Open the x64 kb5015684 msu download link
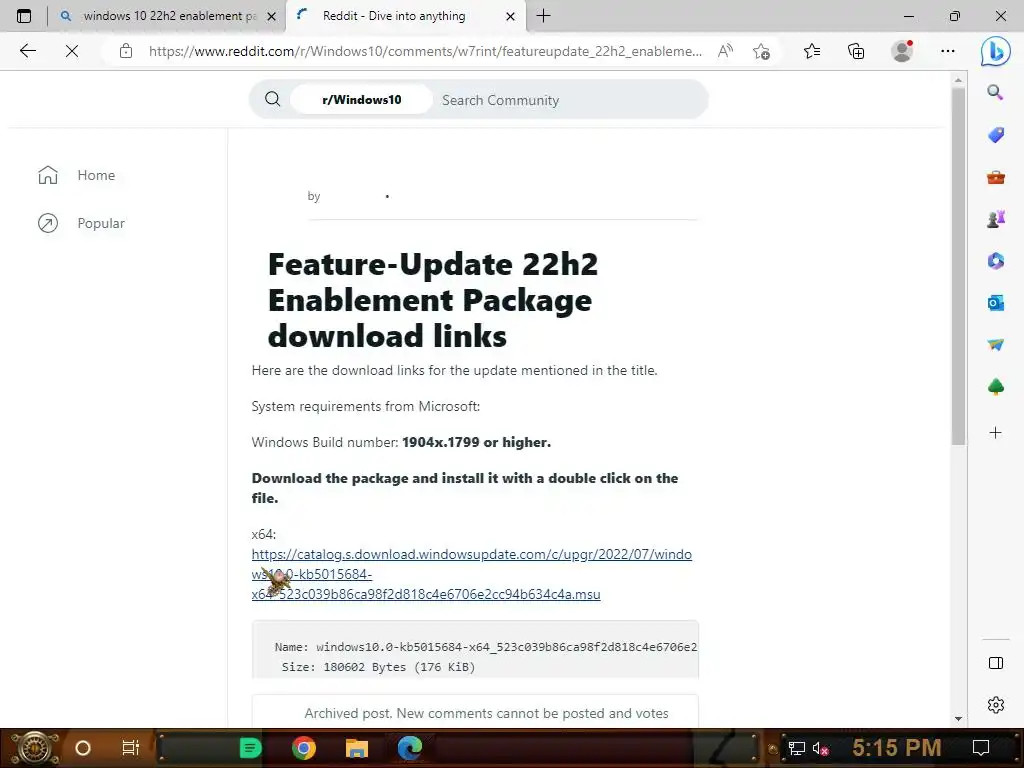Screen dimensions: 1024x768 (472, 574)
